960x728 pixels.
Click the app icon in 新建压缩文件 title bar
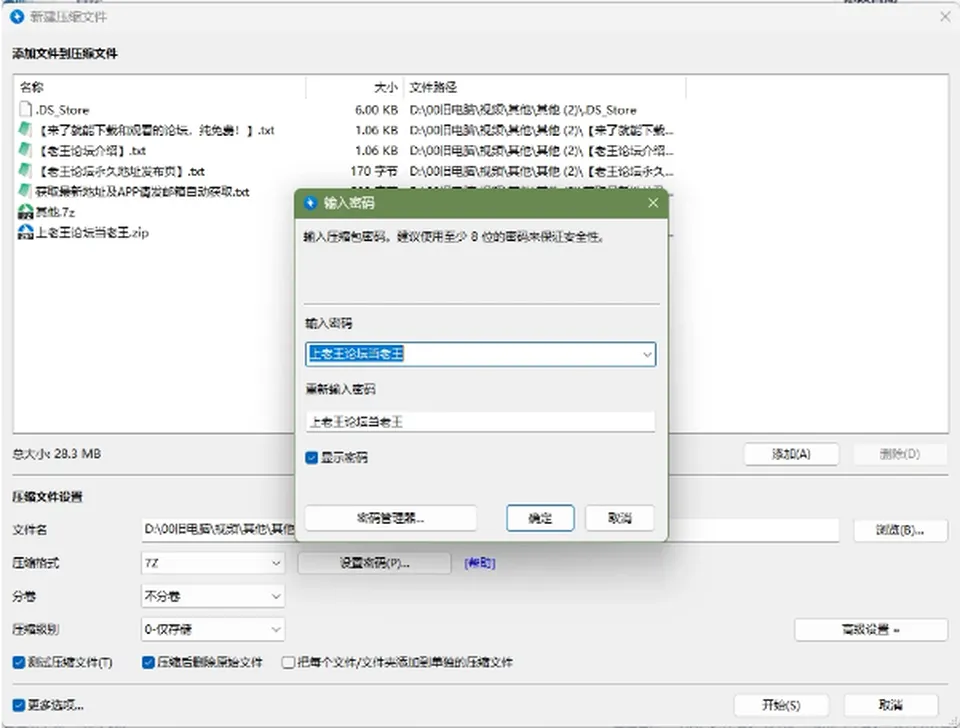tap(17, 17)
